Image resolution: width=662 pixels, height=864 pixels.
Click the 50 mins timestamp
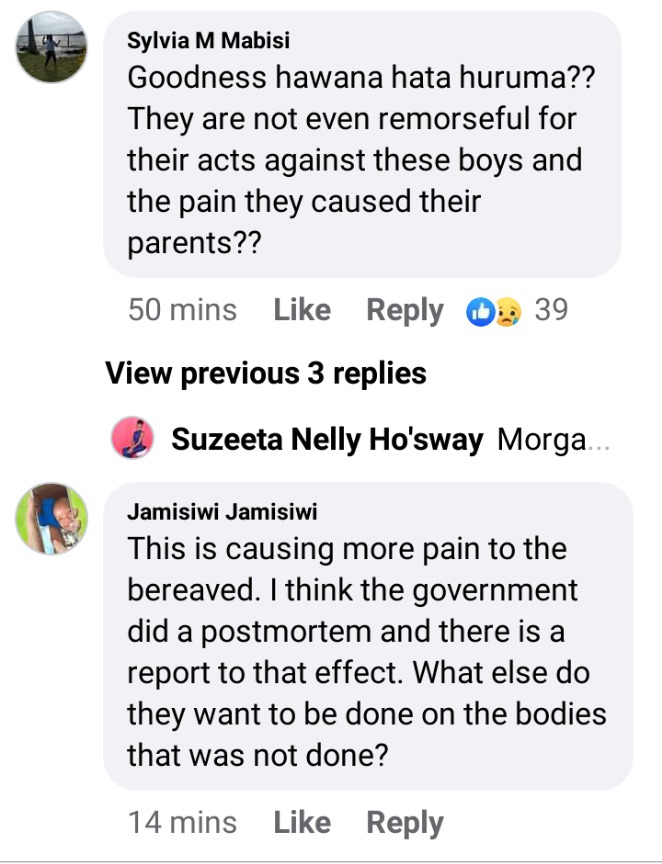pyautogui.click(x=182, y=310)
